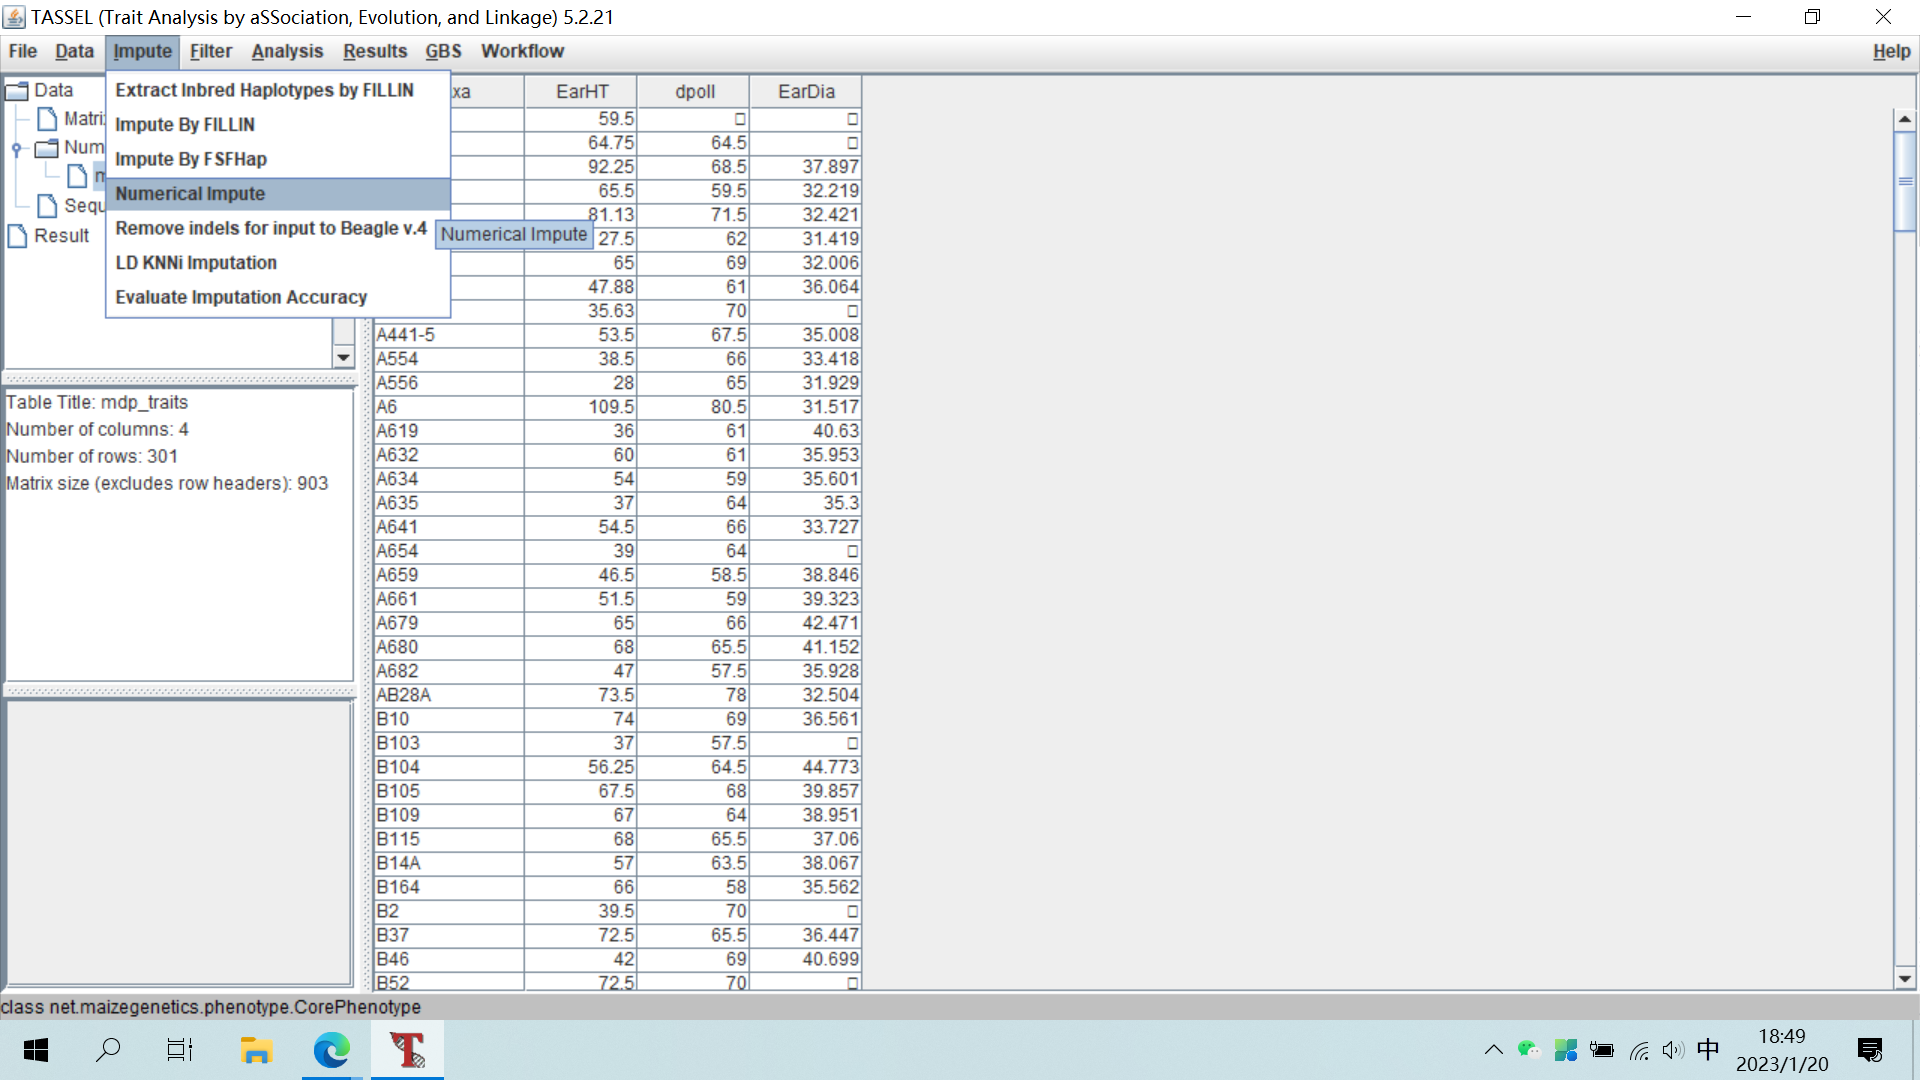The height and width of the screenshot is (1080, 1920).
Task: Select taxa row A632
Action: [449, 455]
